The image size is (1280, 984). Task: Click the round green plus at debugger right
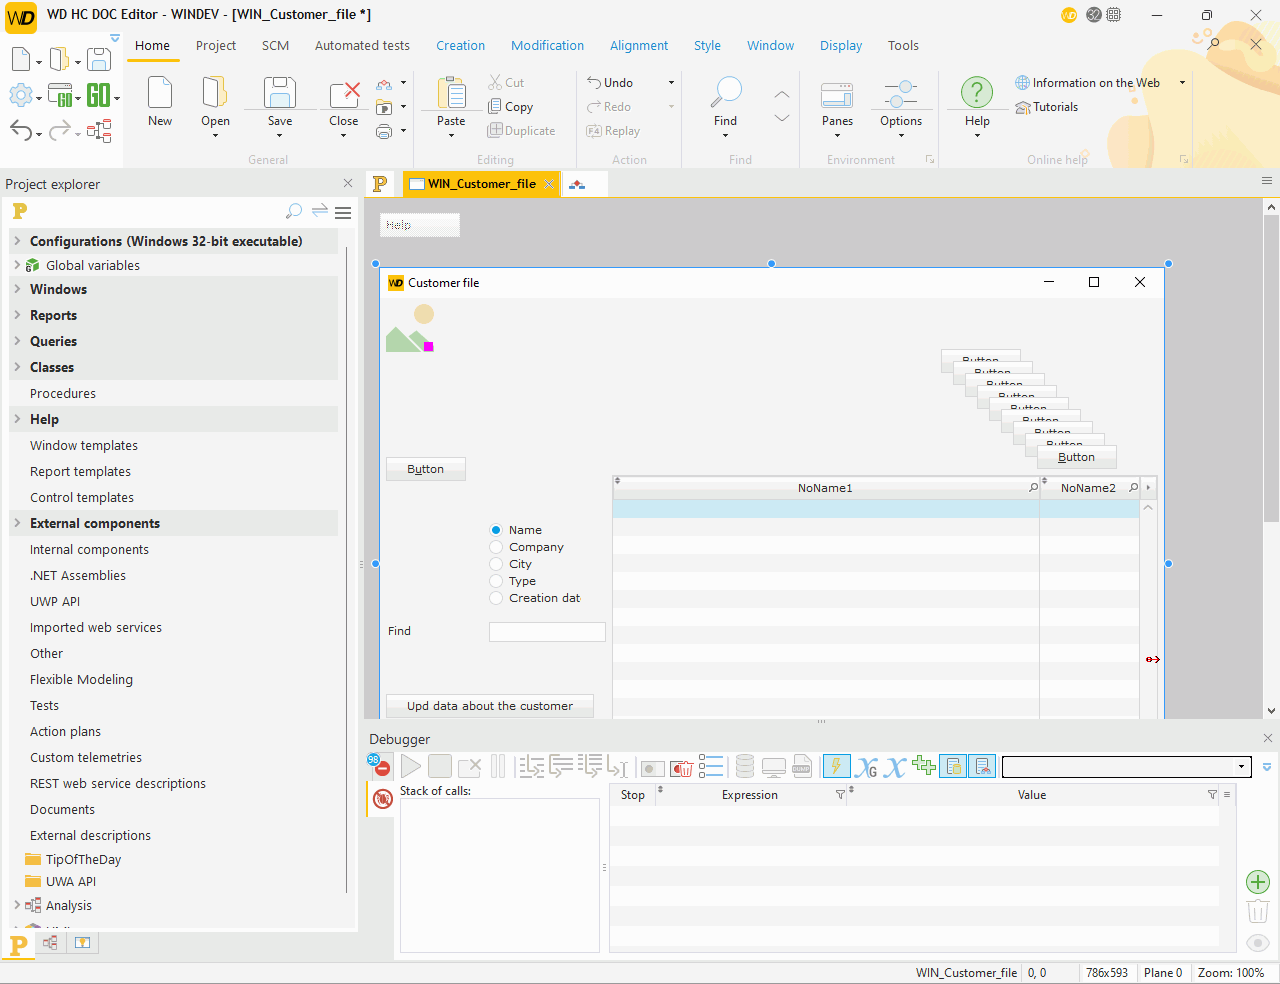[1258, 882]
